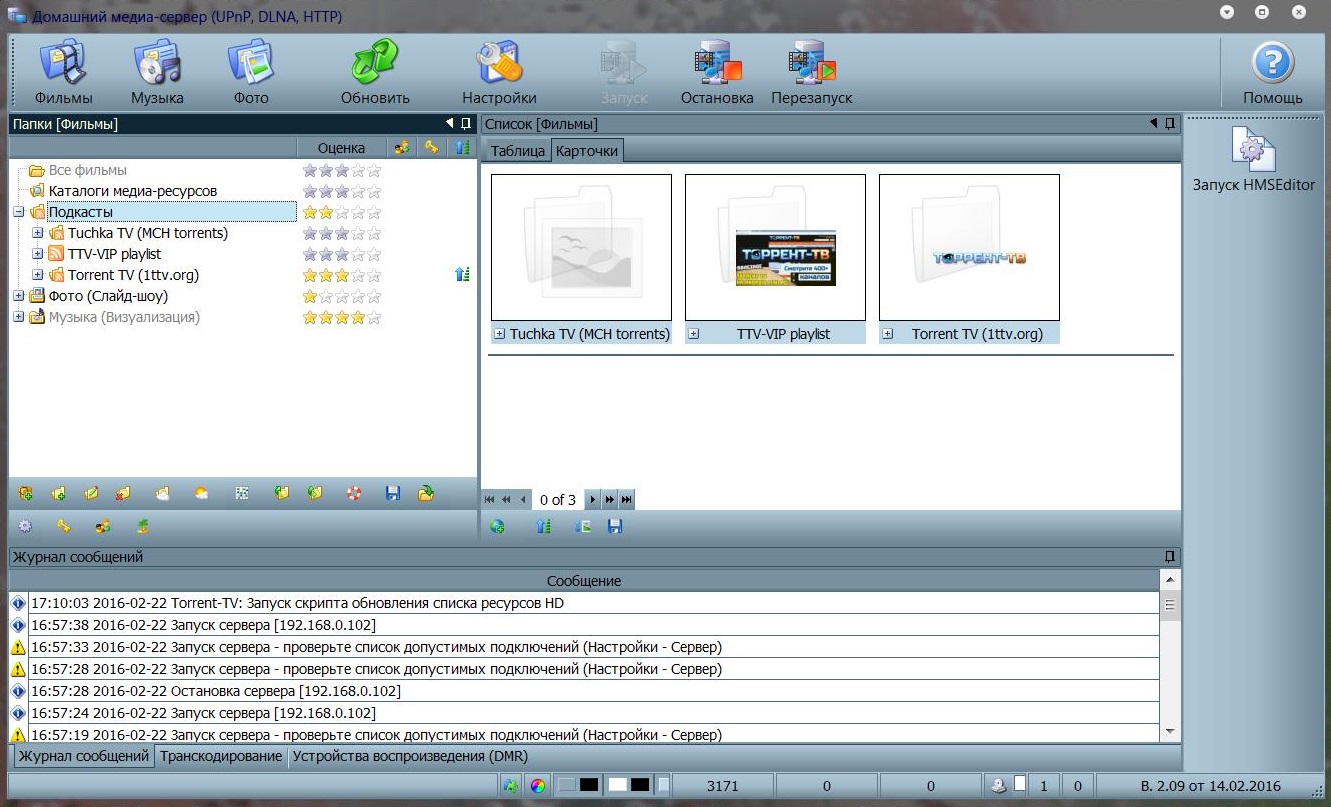The image size is (1331, 807).
Task: Open the Музыка section in the toolbar
Action: coord(157,72)
